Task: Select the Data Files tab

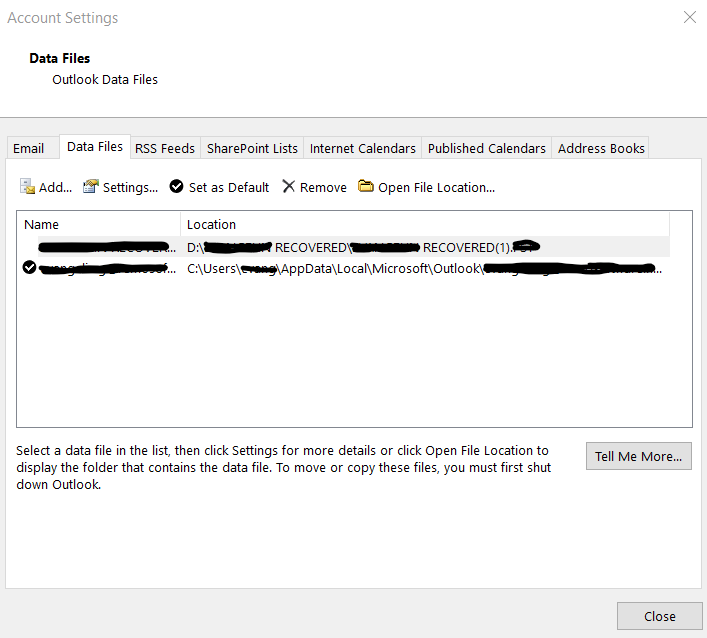Action: click(x=95, y=147)
